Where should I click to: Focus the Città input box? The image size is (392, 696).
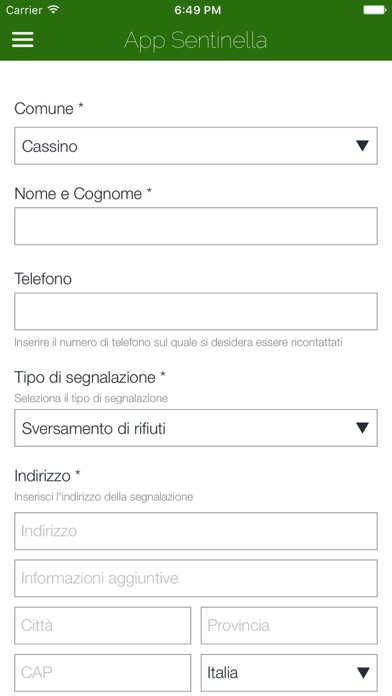[103, 625]
